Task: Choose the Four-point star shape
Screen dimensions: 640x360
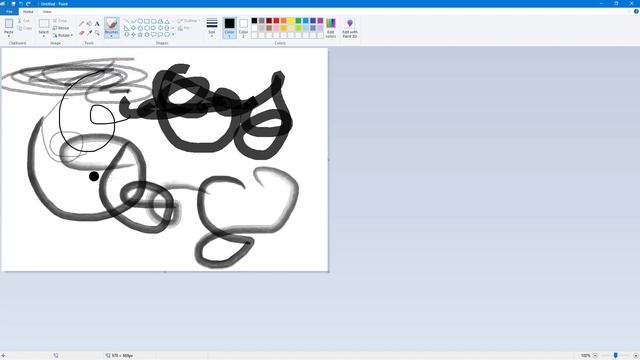Action: pyautogui.click(x=133, y=35)
